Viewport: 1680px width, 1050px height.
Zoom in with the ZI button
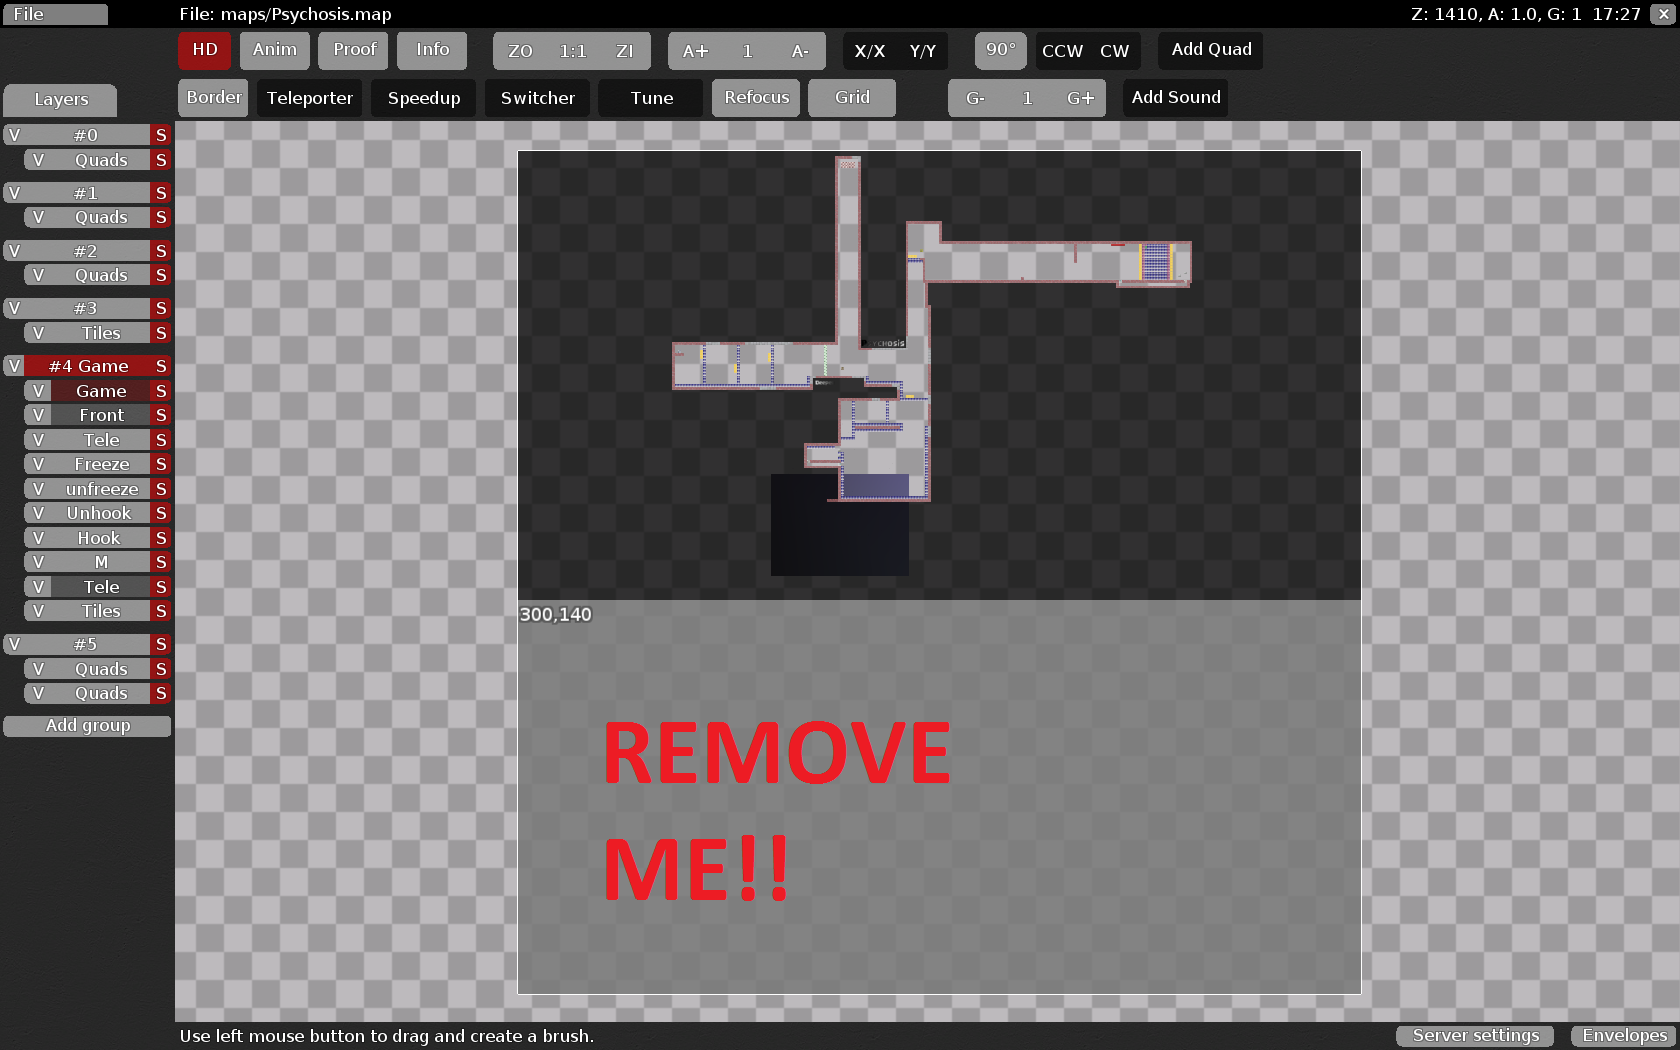625,51
